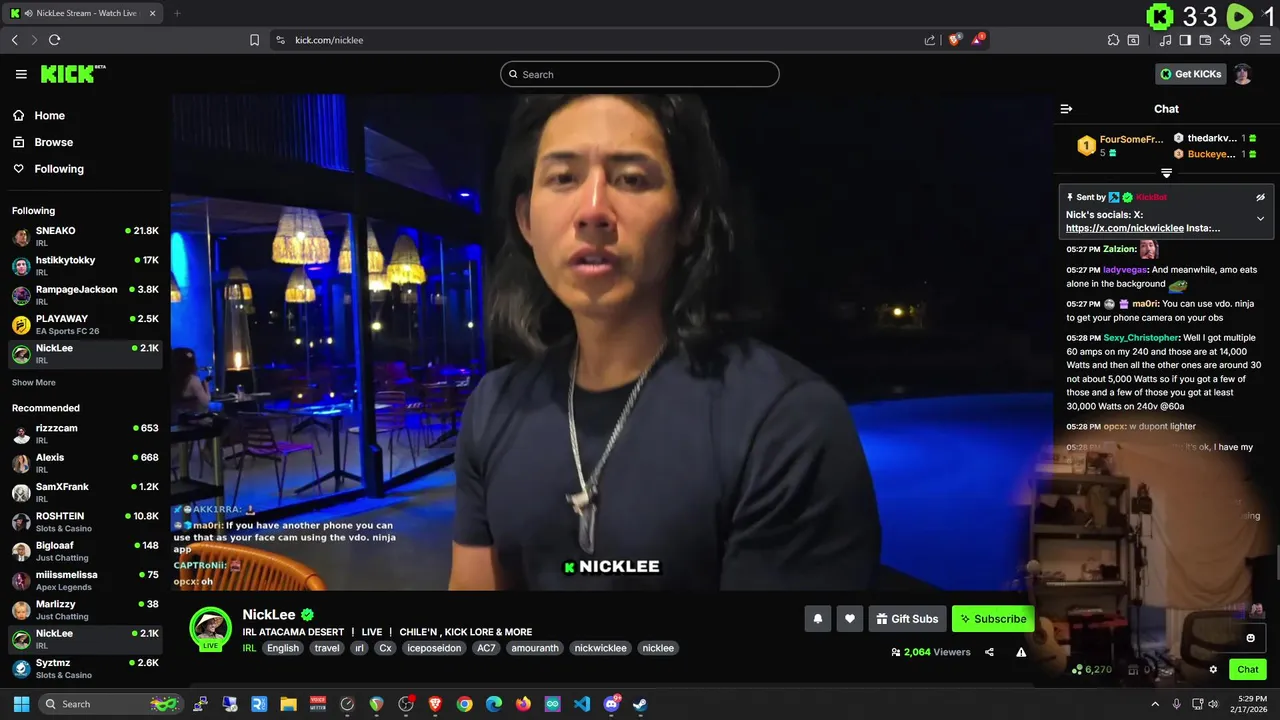Expand the pinned message chevron
1280x720 pixels.
1260,218
